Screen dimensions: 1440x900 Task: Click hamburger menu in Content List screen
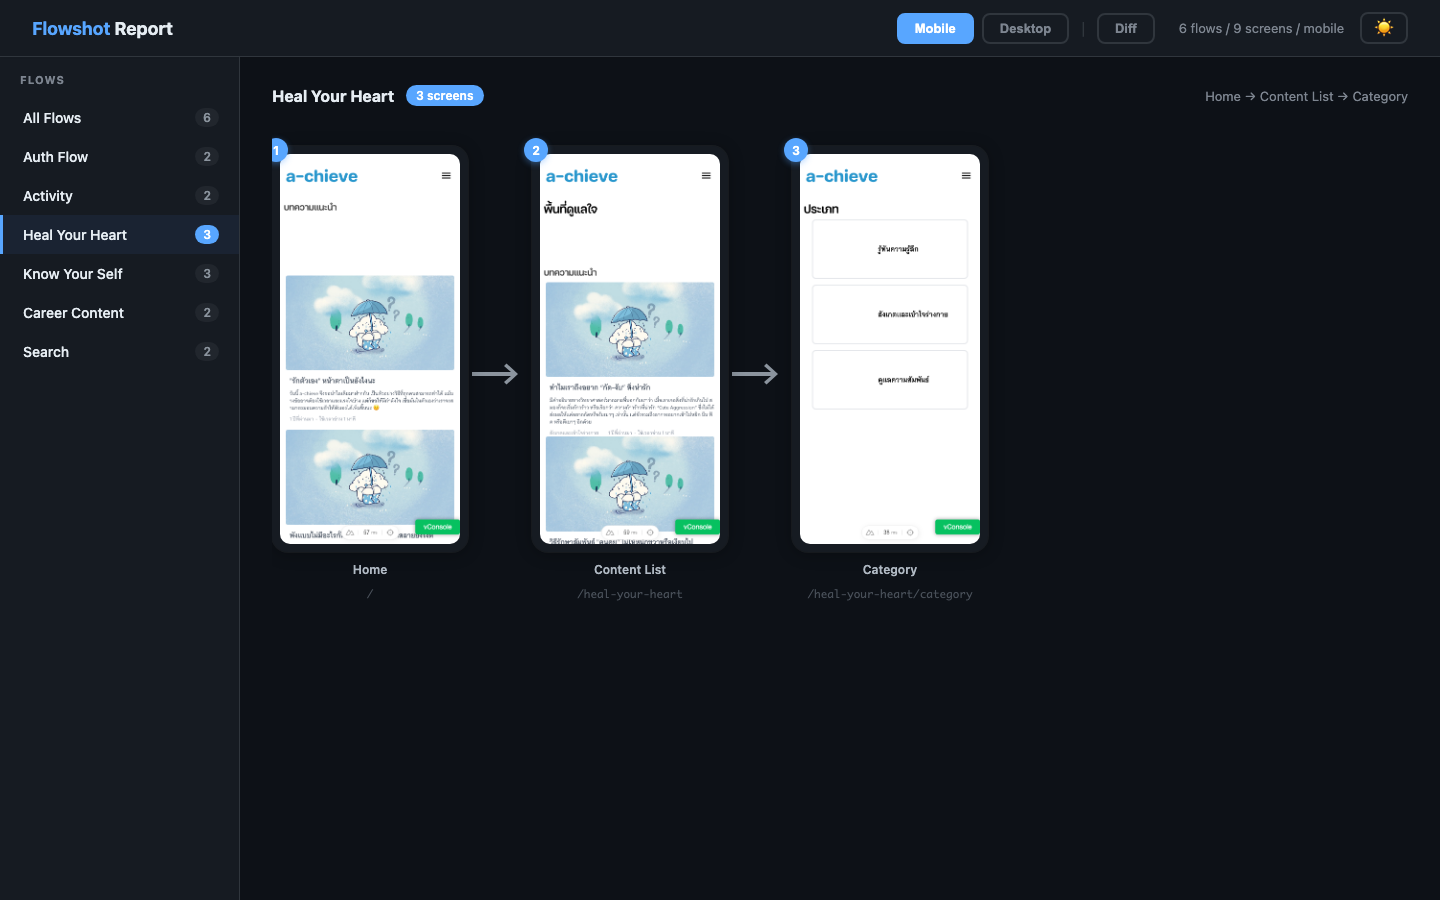click(x=706, y=176)
